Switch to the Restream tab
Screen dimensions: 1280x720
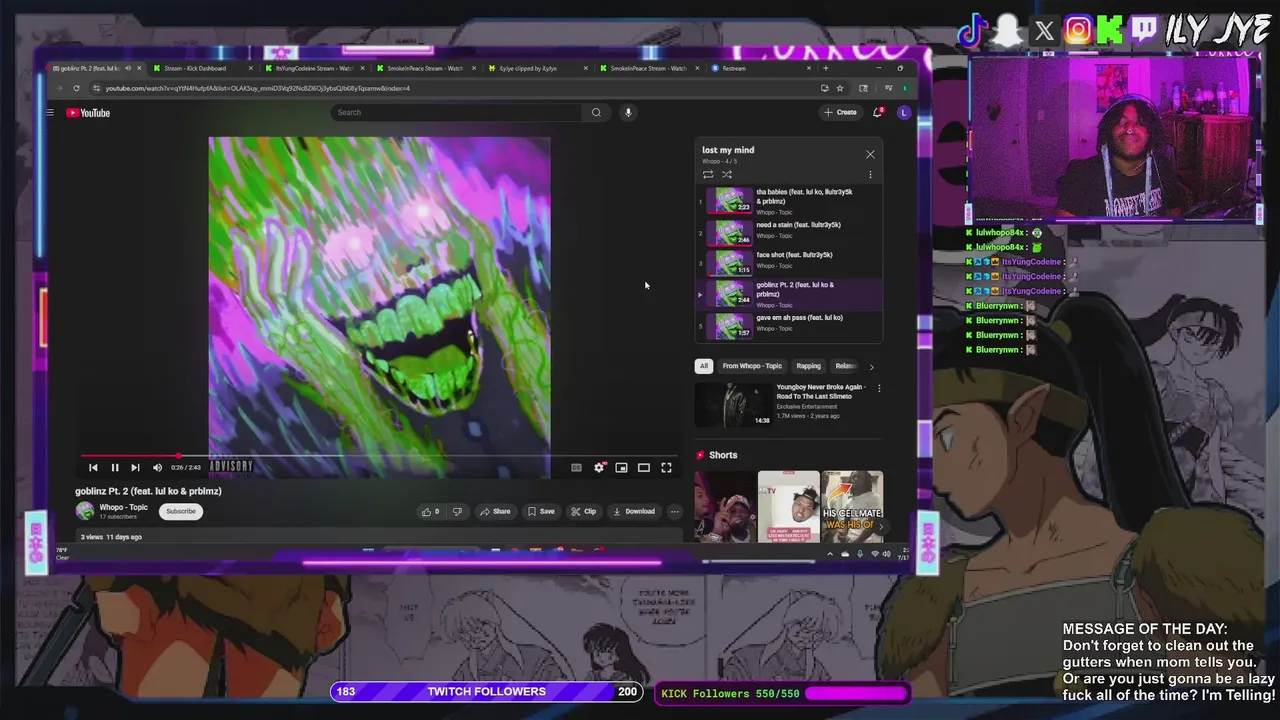pos(760,68)
